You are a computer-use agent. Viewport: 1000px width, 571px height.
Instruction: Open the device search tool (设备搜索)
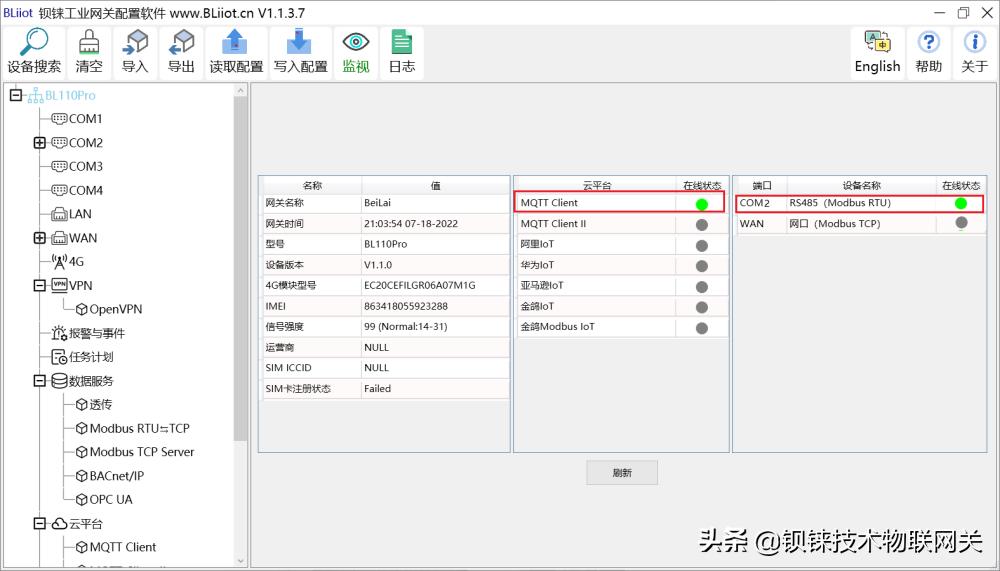(34, 52)
